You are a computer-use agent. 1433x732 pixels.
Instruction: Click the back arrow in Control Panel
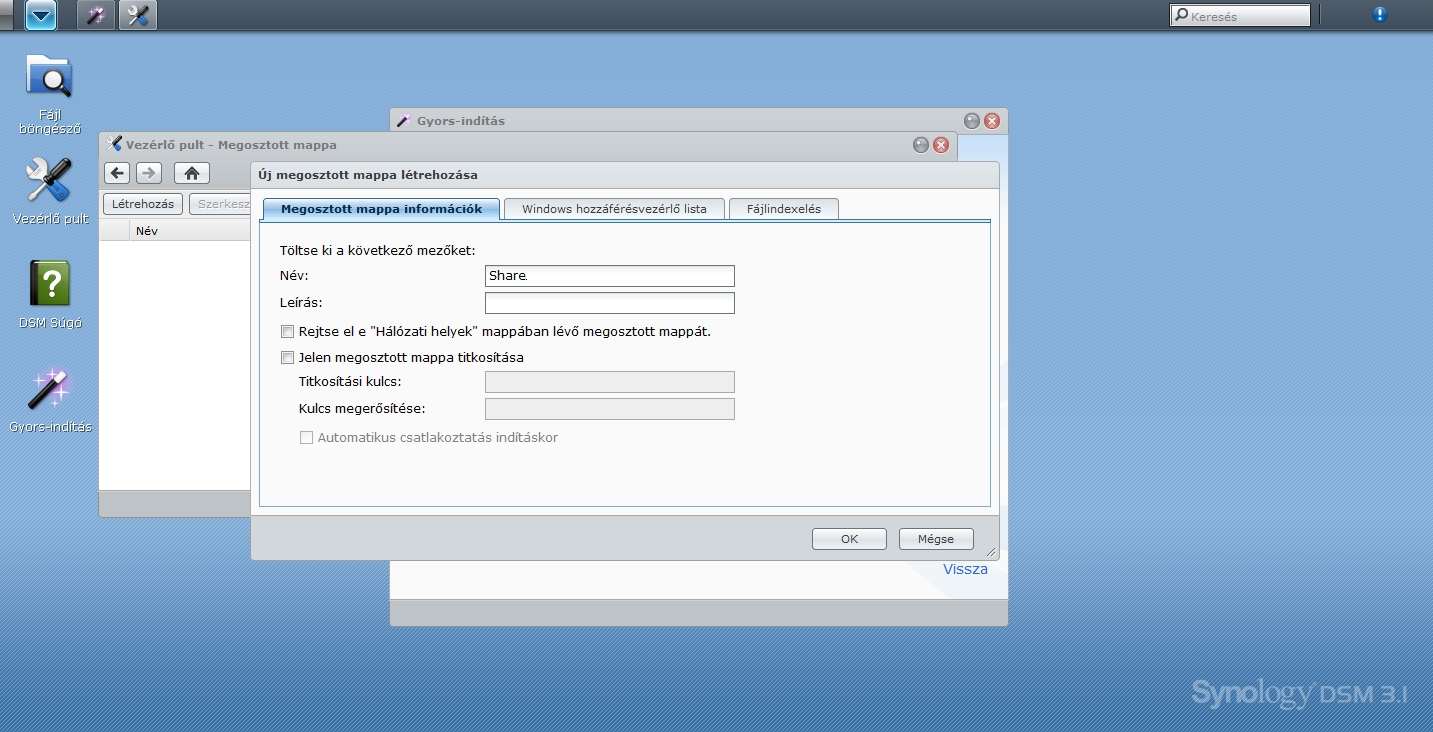click(x=118, y=173)
